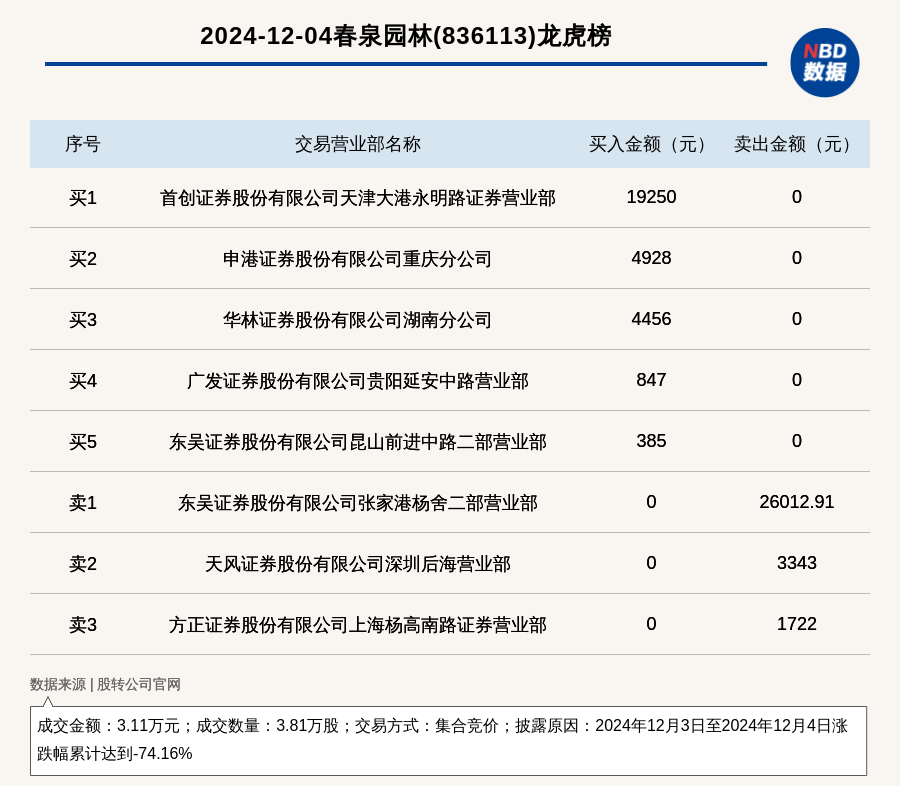
Task: Click the 交易营业部名称 column header
Action: pyautogui.click(x=358, y=144)
